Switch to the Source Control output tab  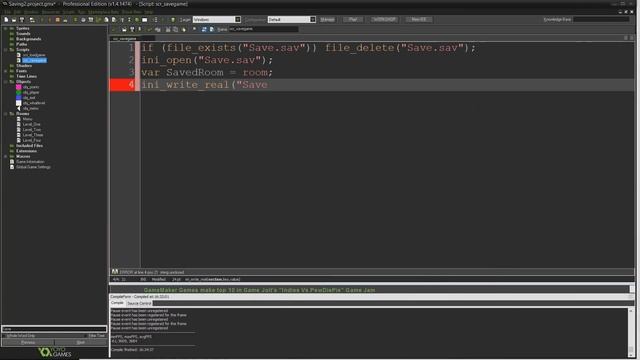click(x=139, y=303)
